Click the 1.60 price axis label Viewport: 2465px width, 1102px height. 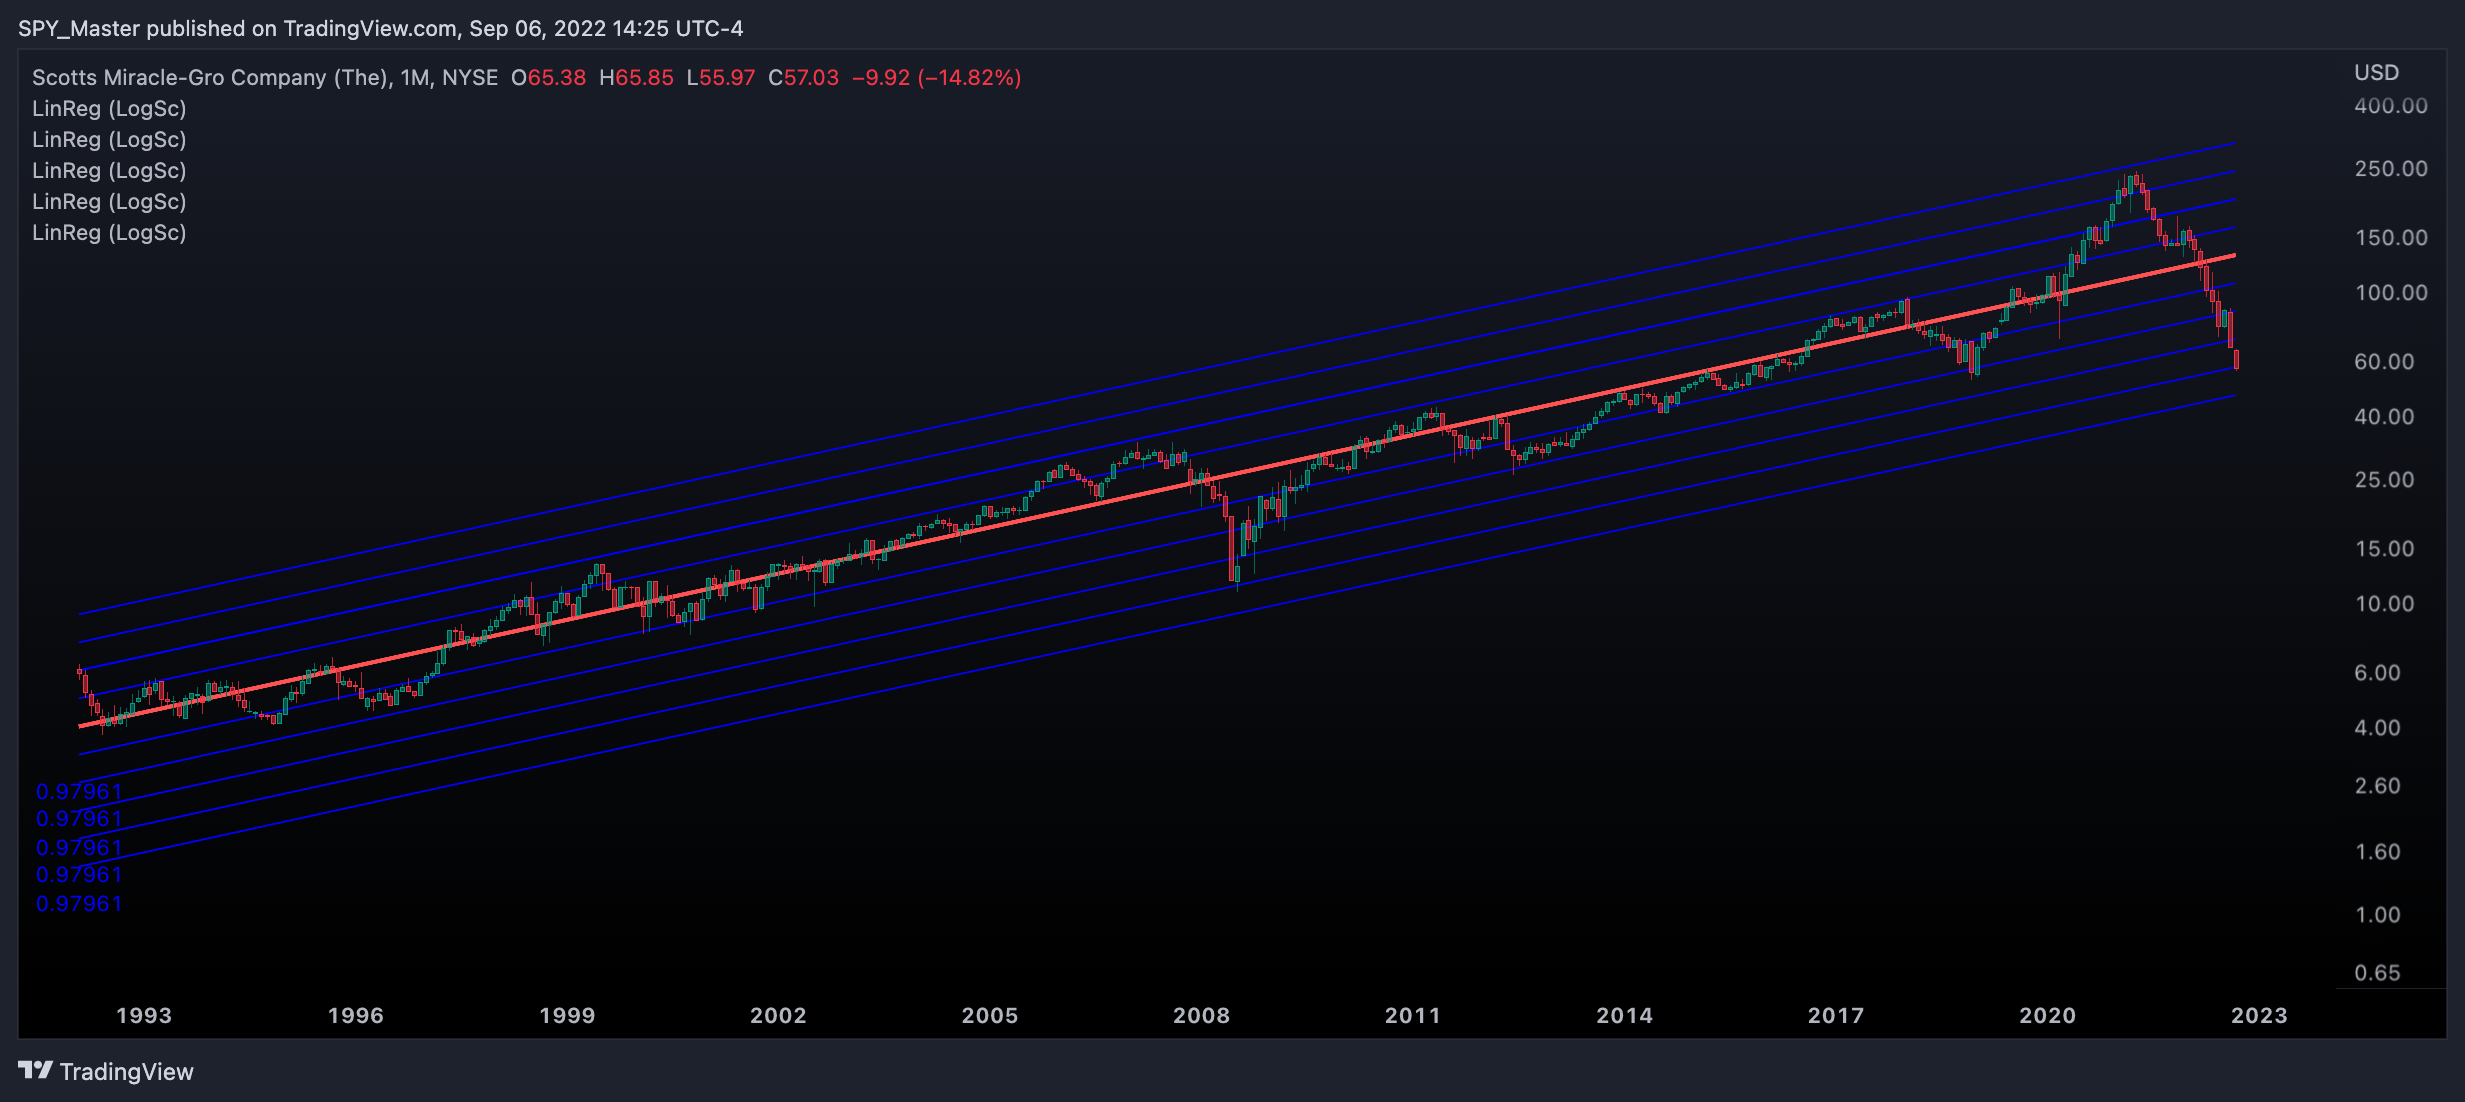(x=2378, y=852)
